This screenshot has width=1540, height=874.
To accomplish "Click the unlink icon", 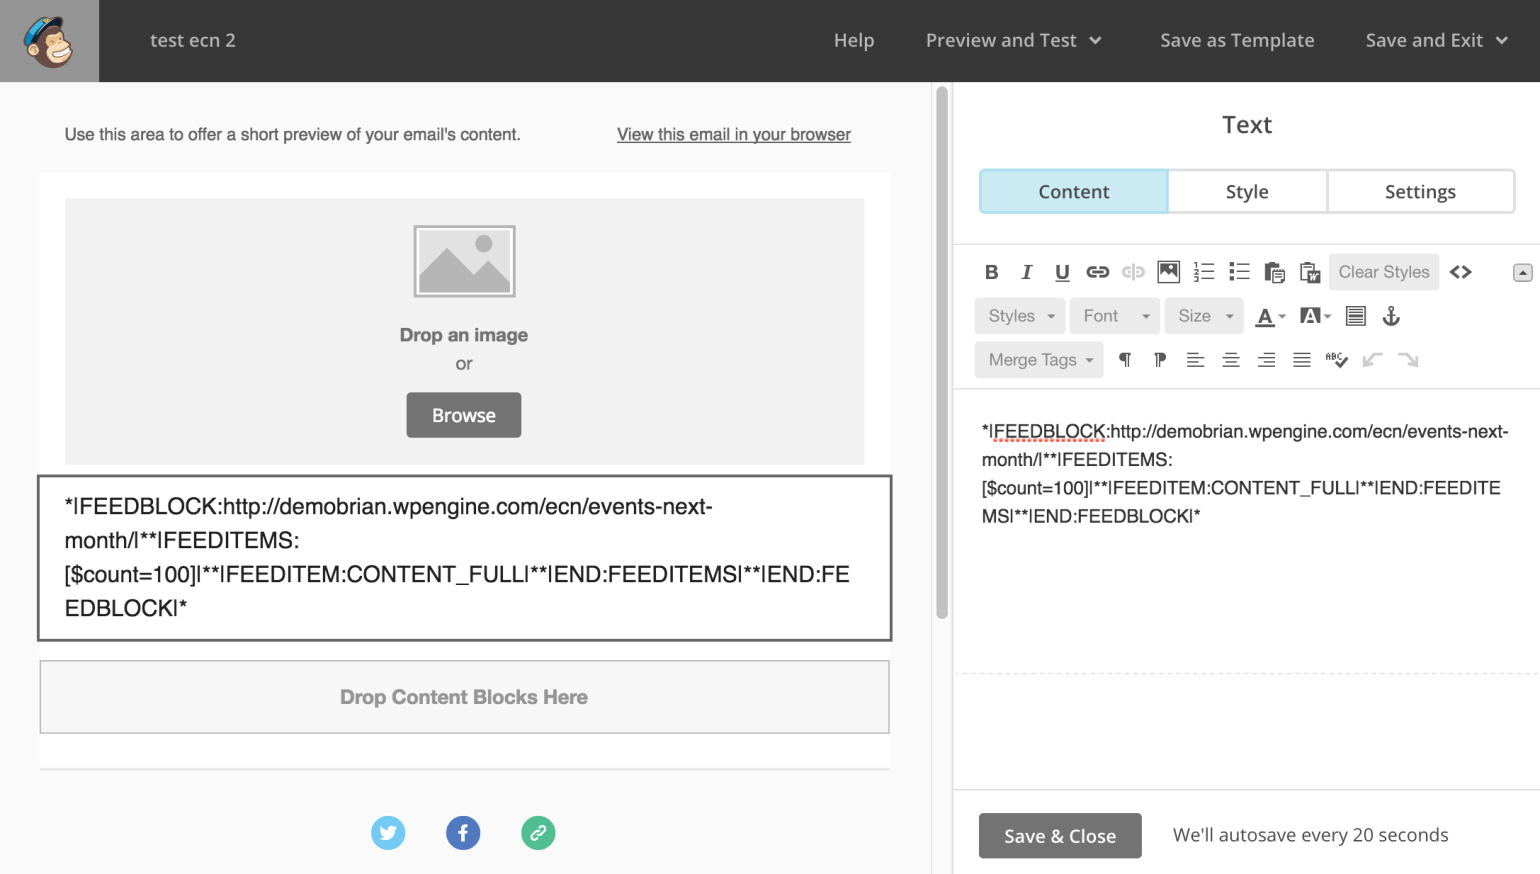I will [1133, 272].
